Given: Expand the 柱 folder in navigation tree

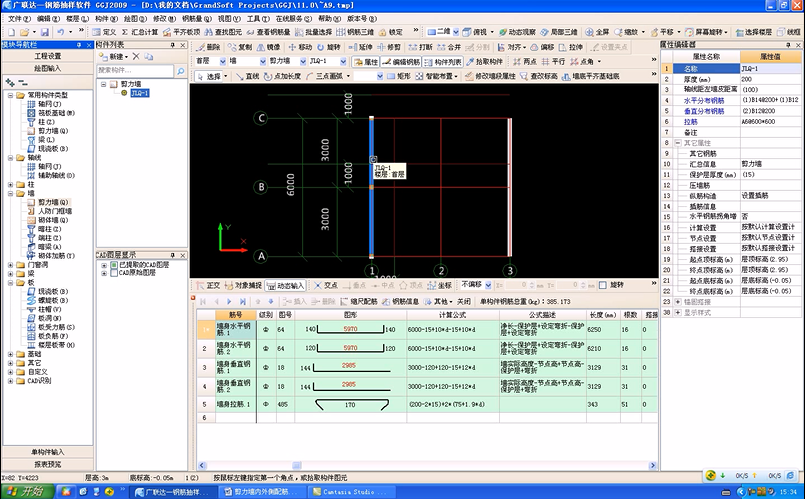Looking at the screenshot, I should [x=11, y=184].
